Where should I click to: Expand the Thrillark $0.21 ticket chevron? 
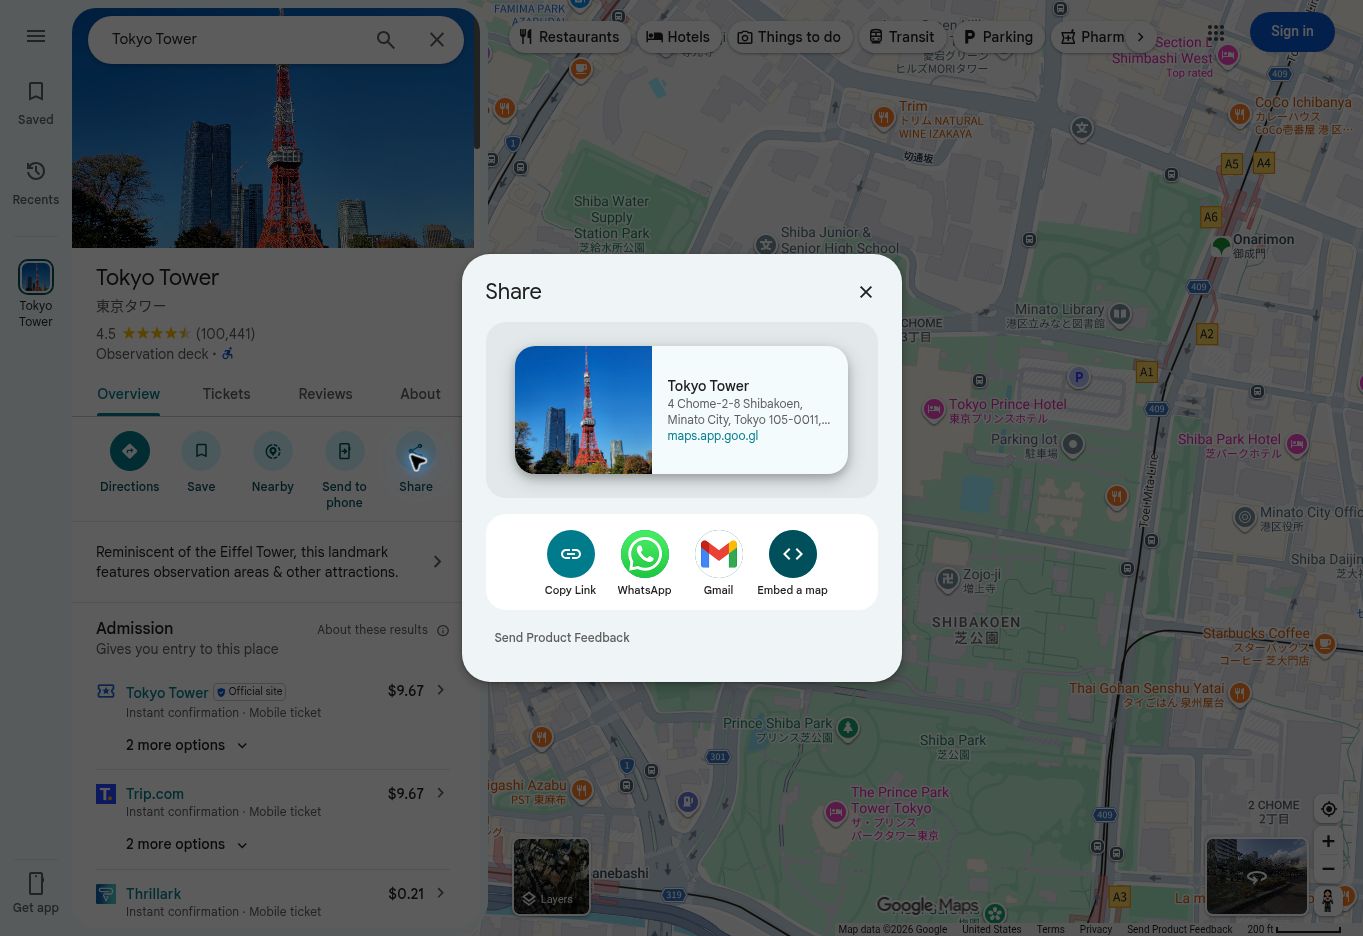[x=440, y=894]
